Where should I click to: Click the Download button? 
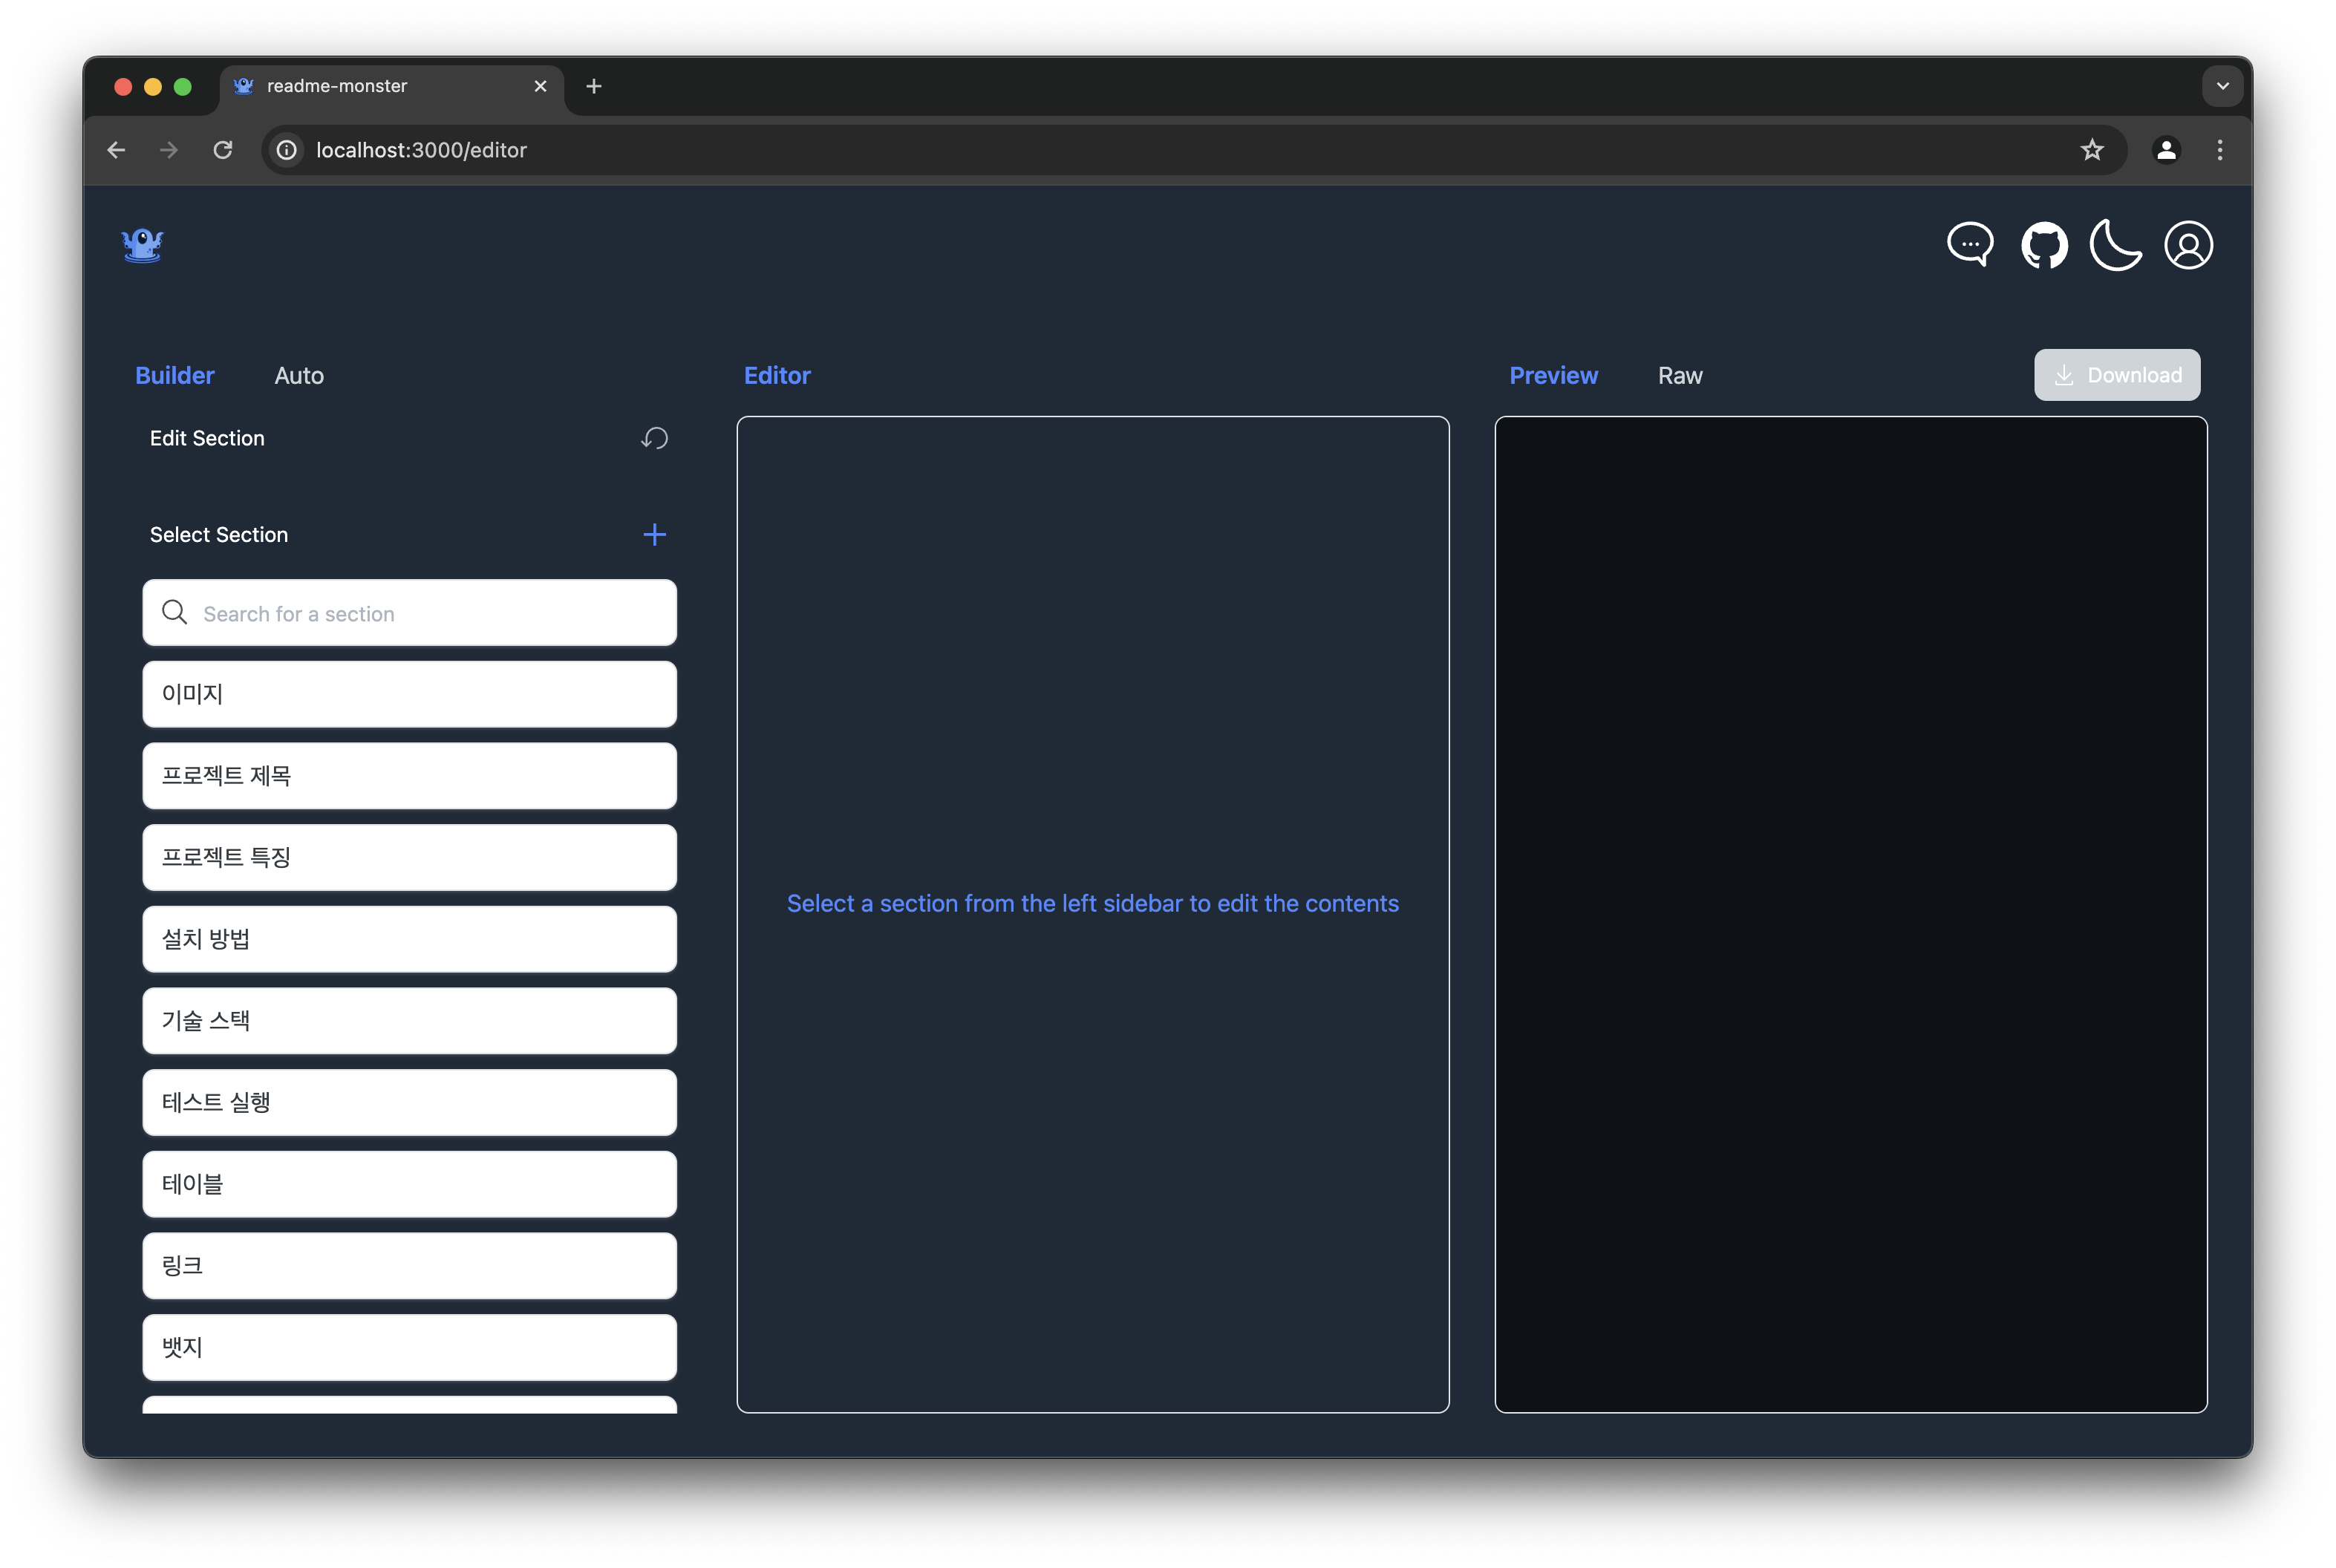tap(2116, 375)
